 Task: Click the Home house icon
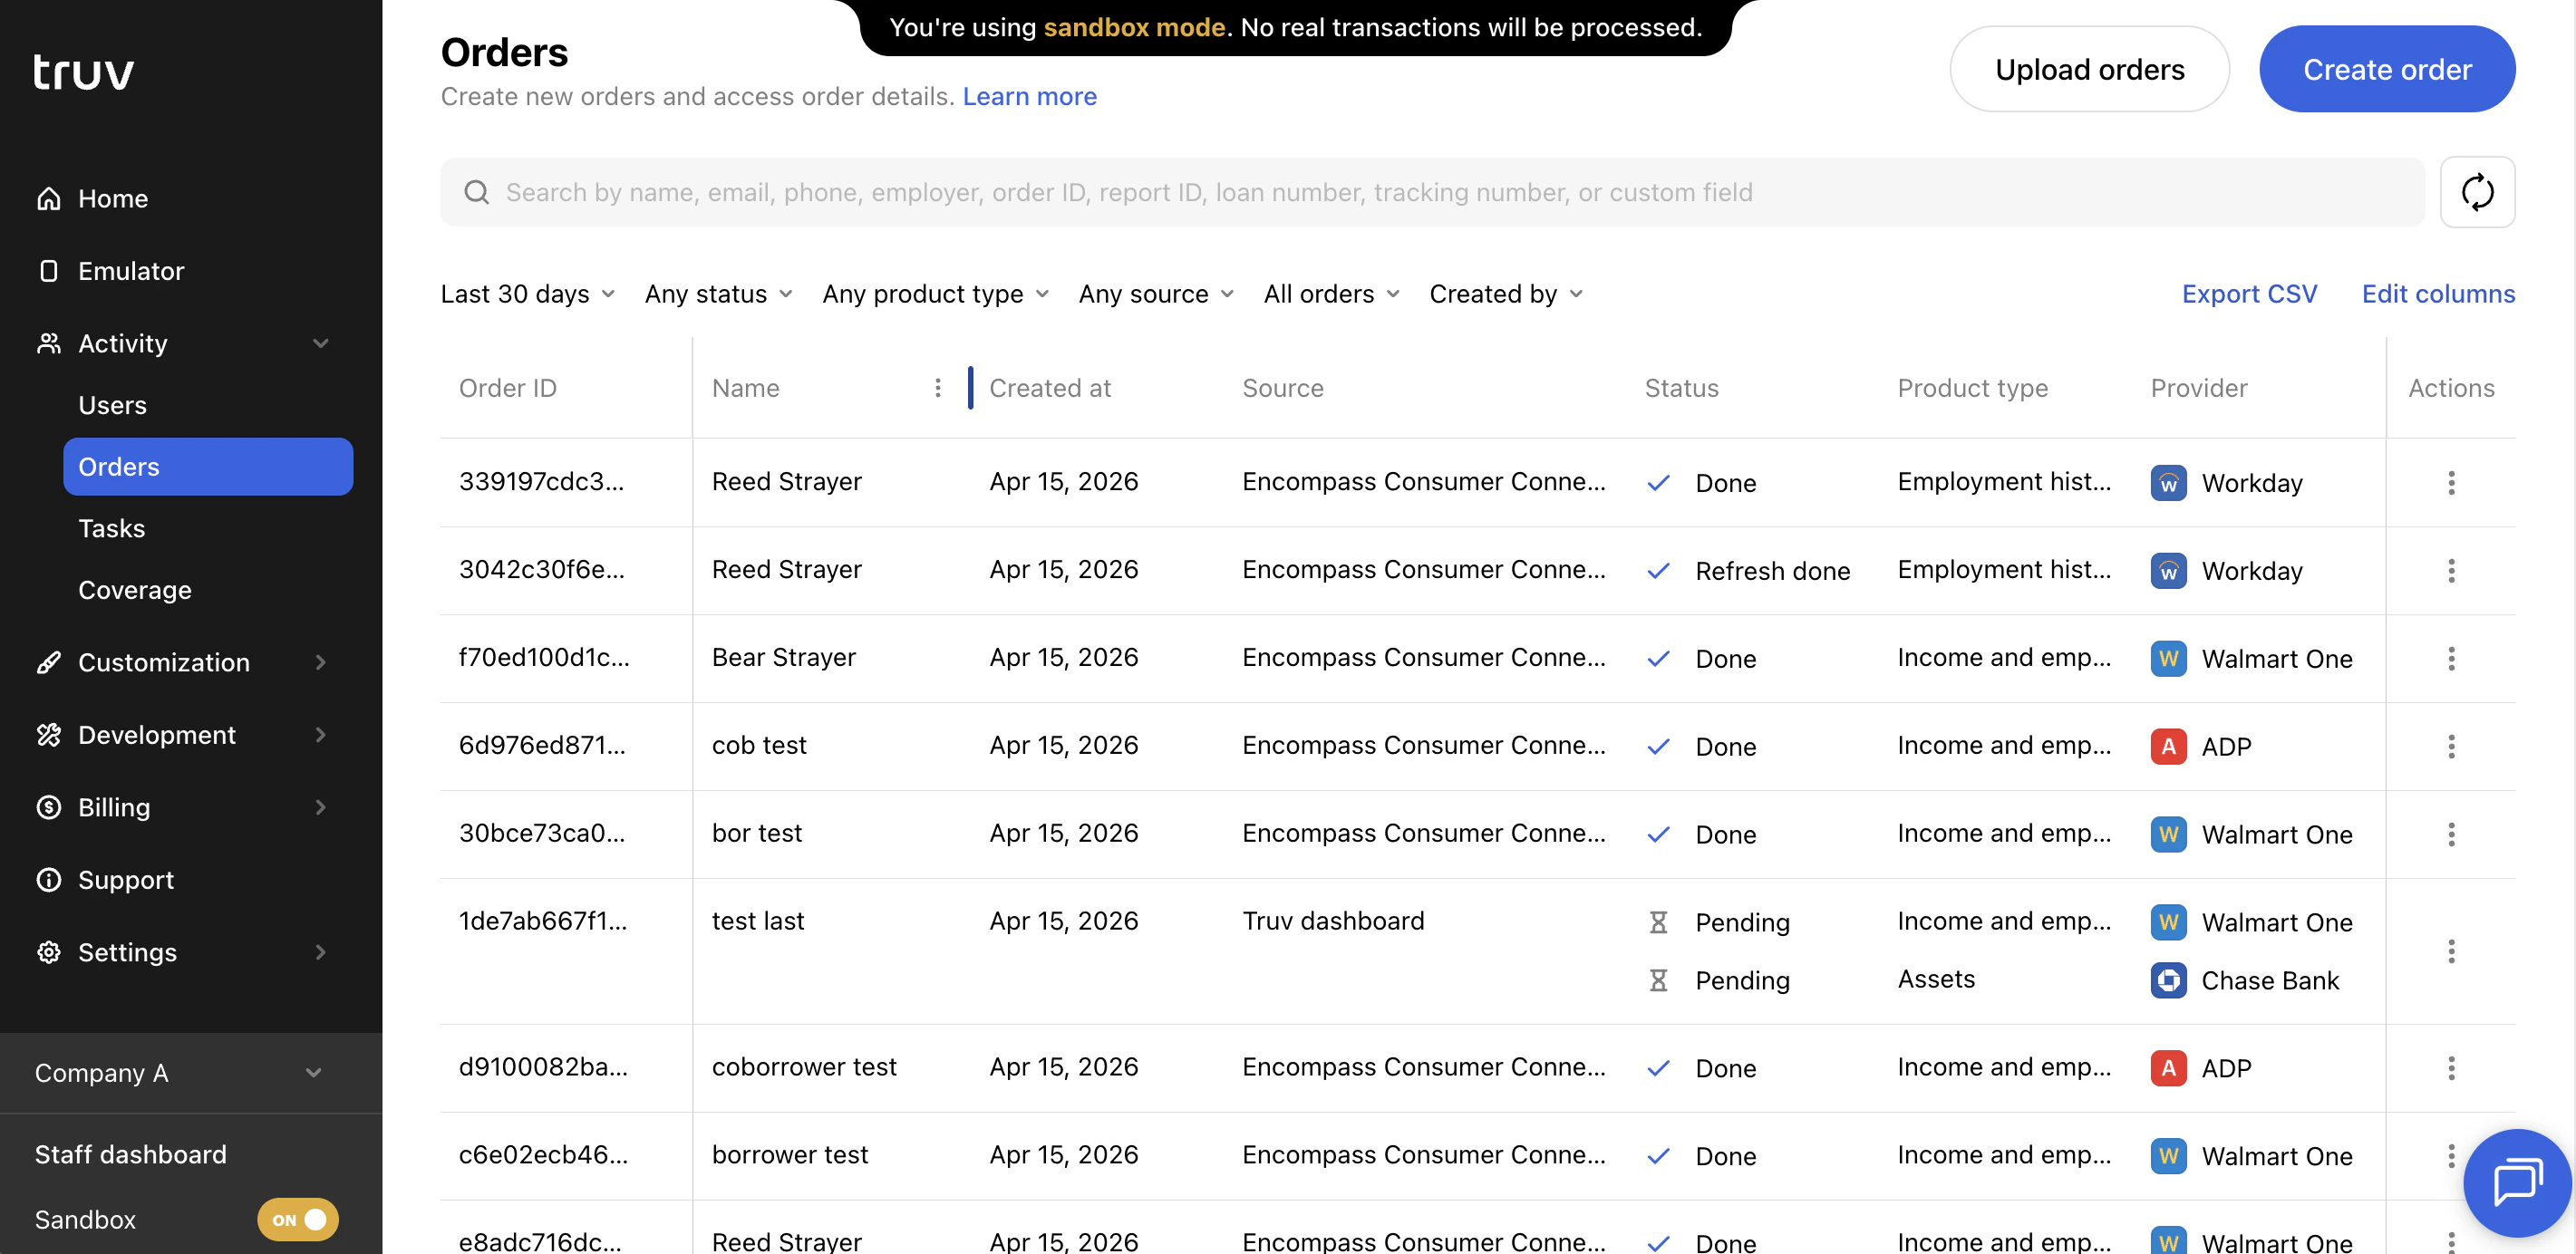(48, 199)
